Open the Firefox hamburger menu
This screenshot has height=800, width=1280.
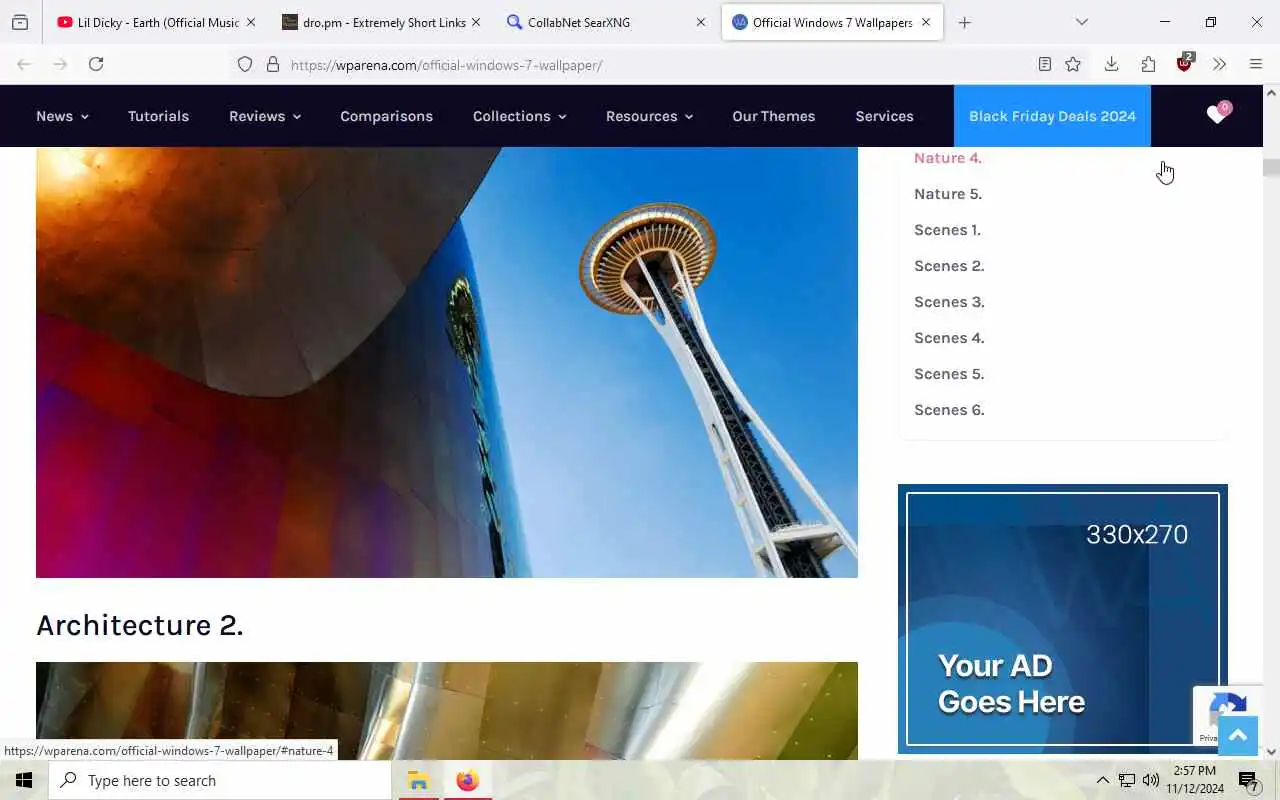pos(1256,64)
